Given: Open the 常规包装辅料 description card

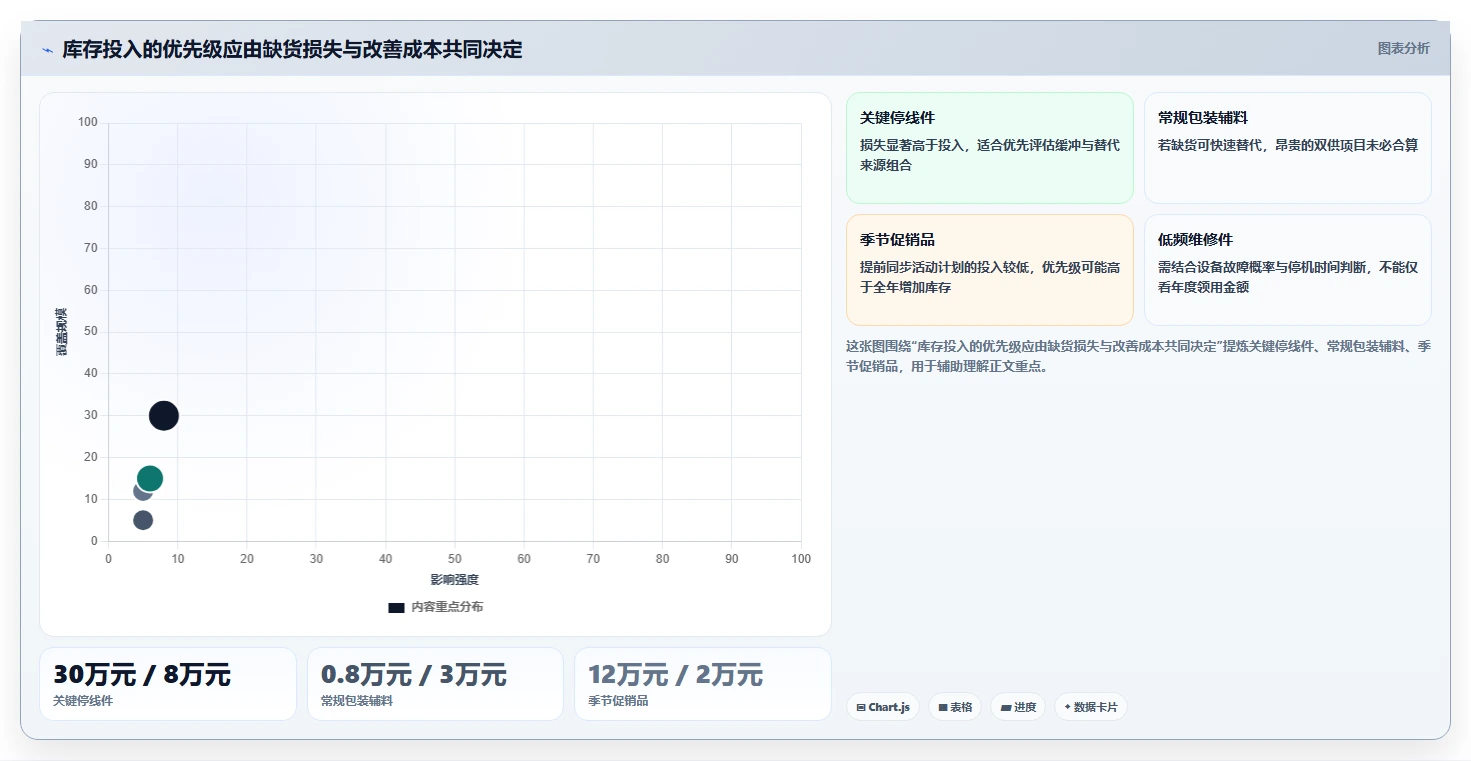Looking at the screenshot, I should point(1288,148).
